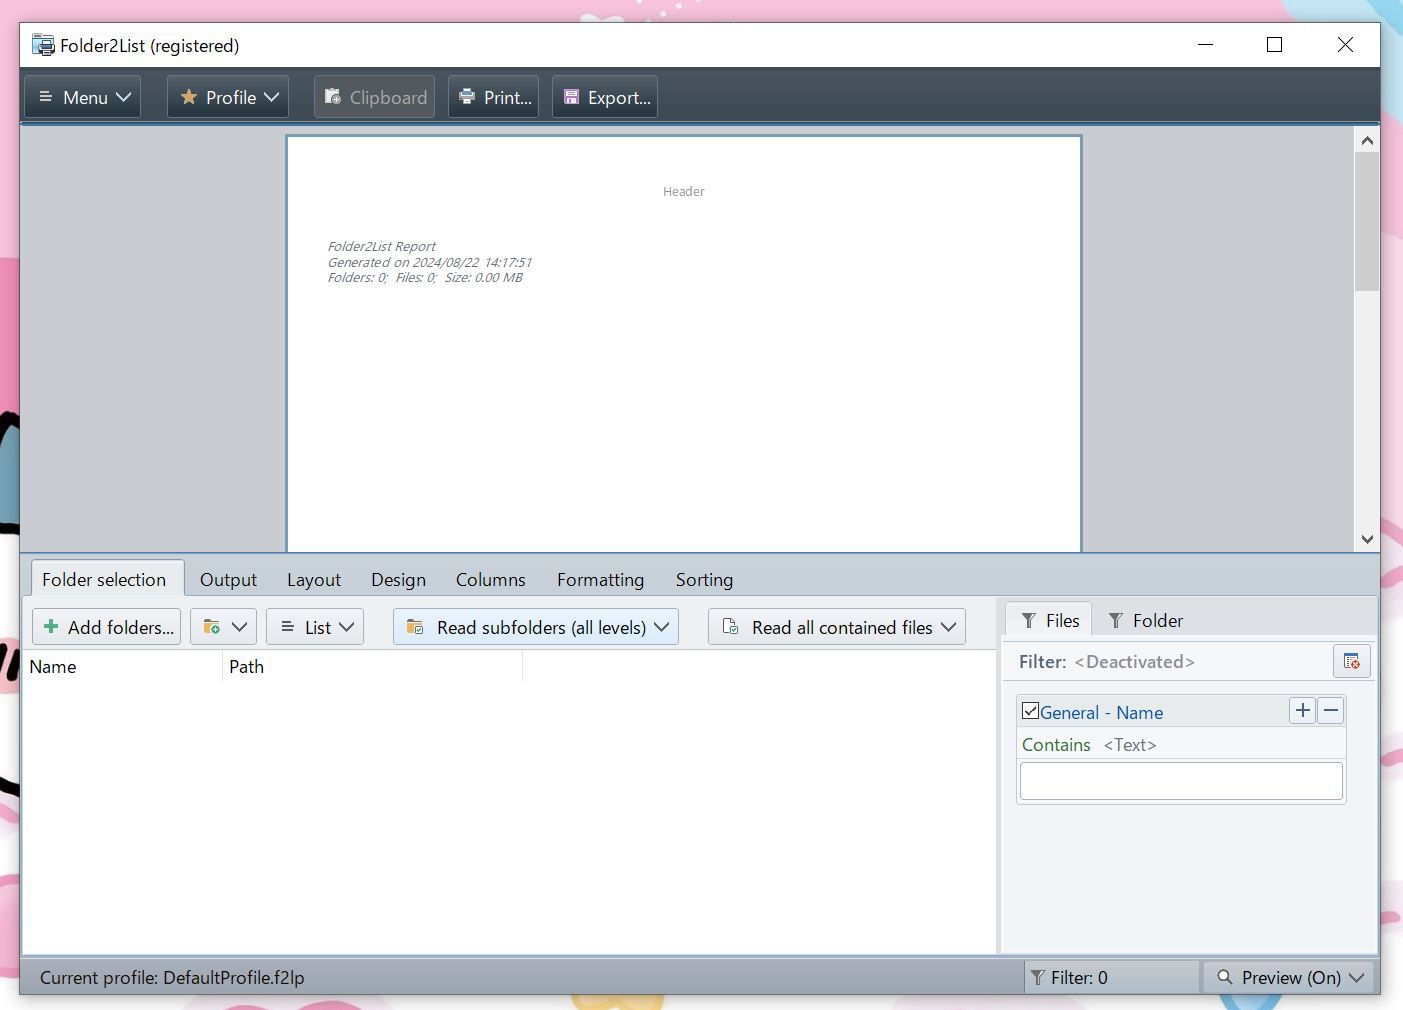Switch to the Design tab
This screenshot has height=1010, width=1403.
[x=398, y=579]
